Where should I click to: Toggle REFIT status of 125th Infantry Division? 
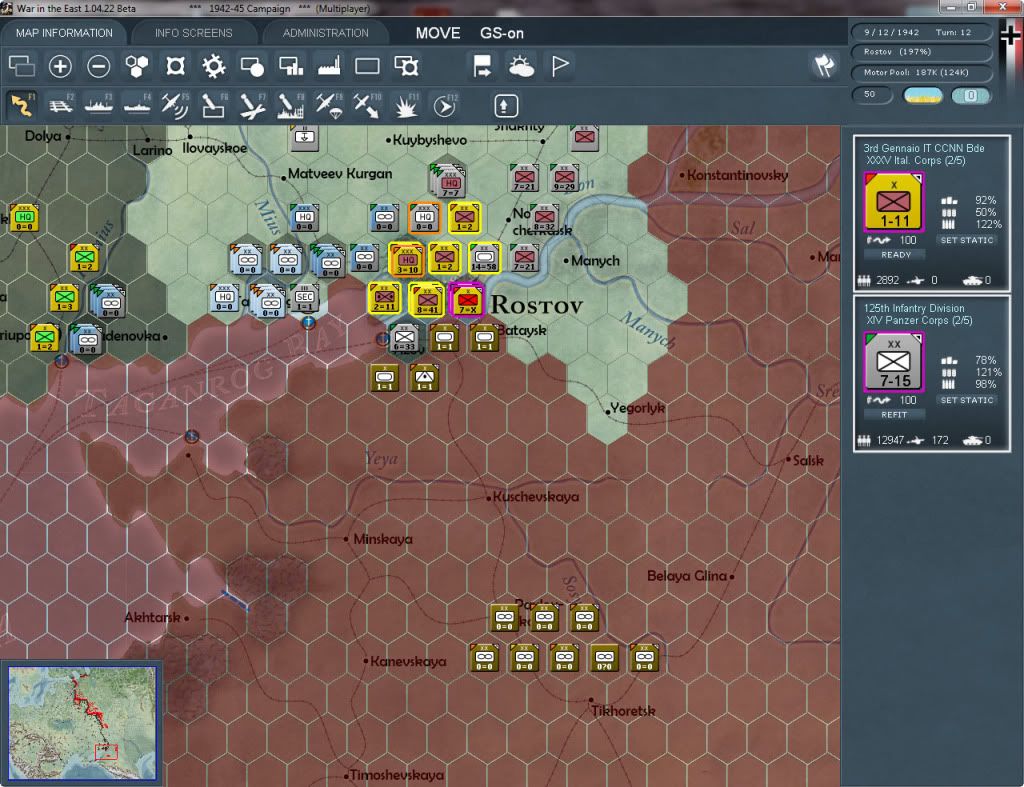point(894,415)
